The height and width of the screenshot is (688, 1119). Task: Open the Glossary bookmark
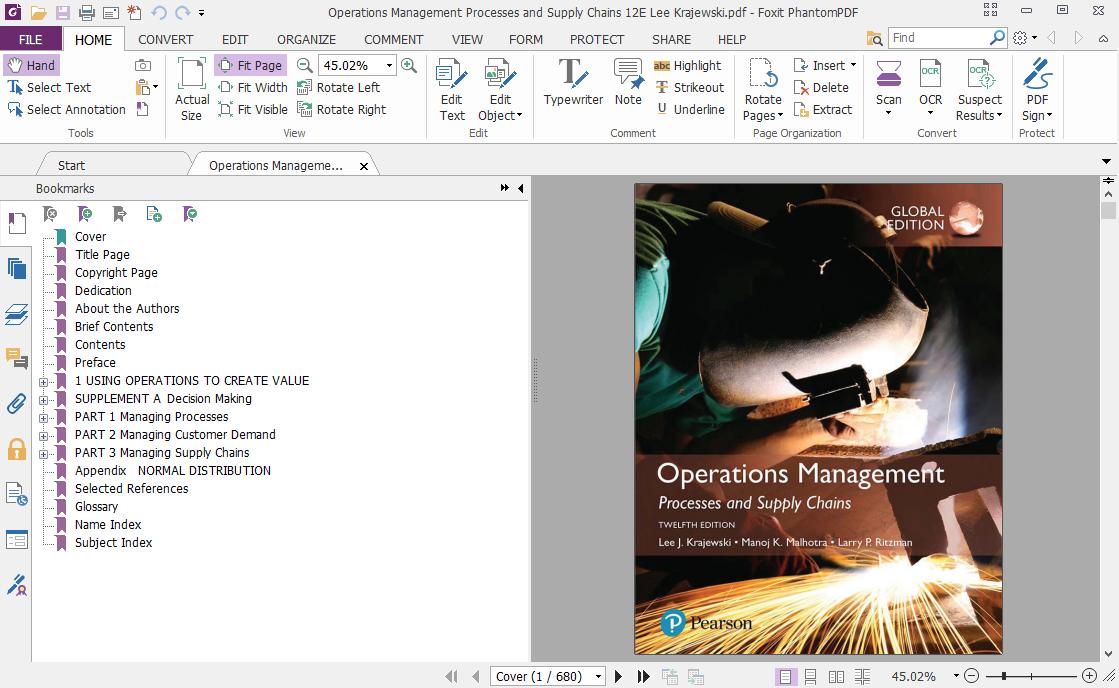coord(96,506)
